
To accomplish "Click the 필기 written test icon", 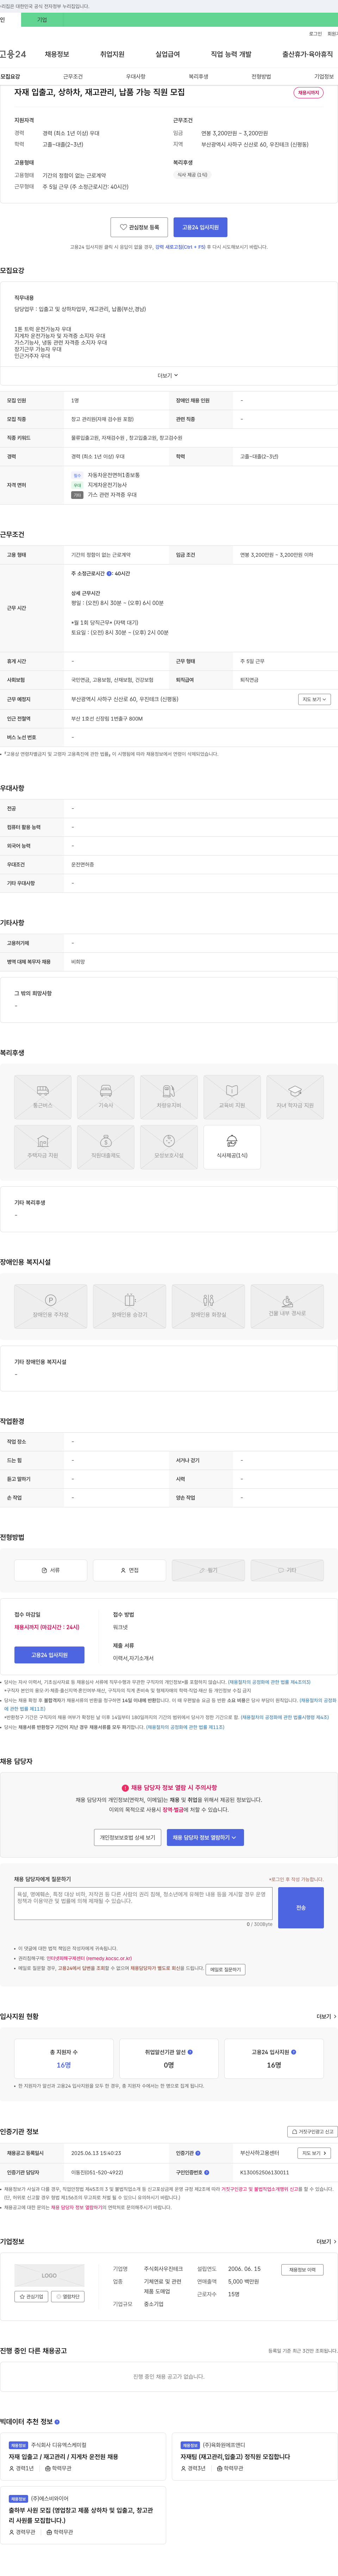I will (x=208, y=1570).
